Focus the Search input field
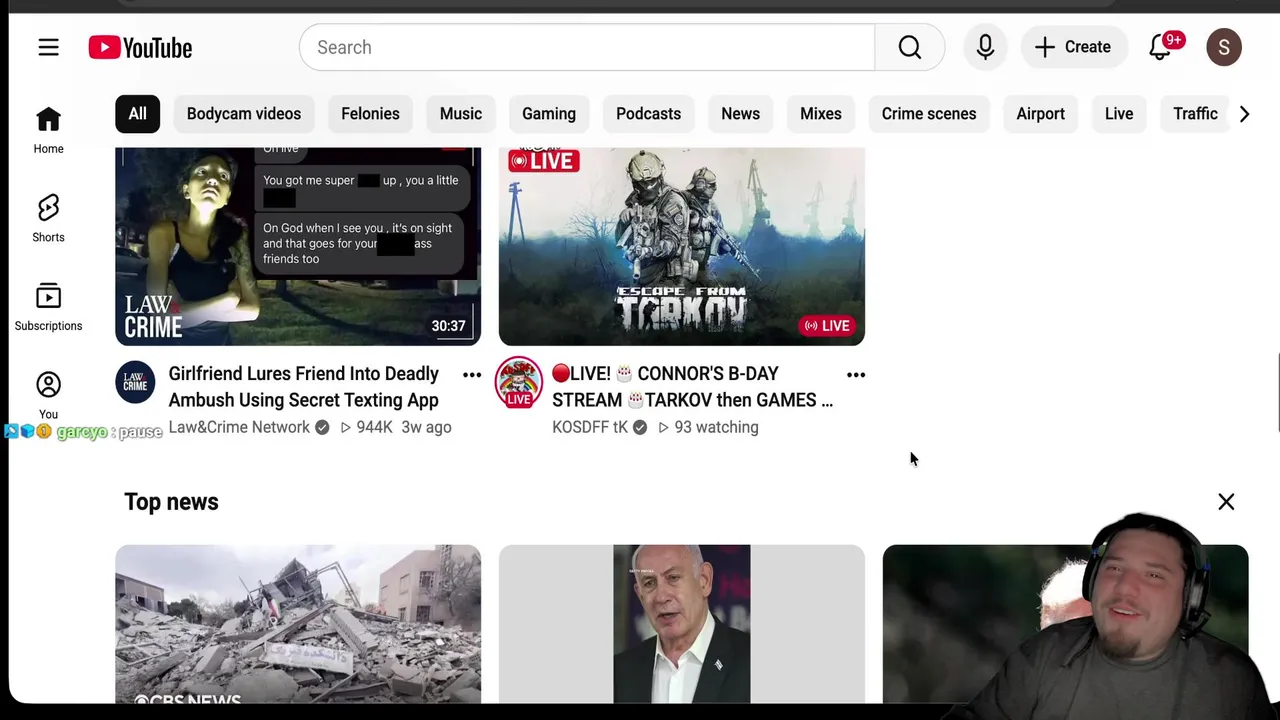The width and height of the screenshot is (1280, 720). tap(587, 47)
